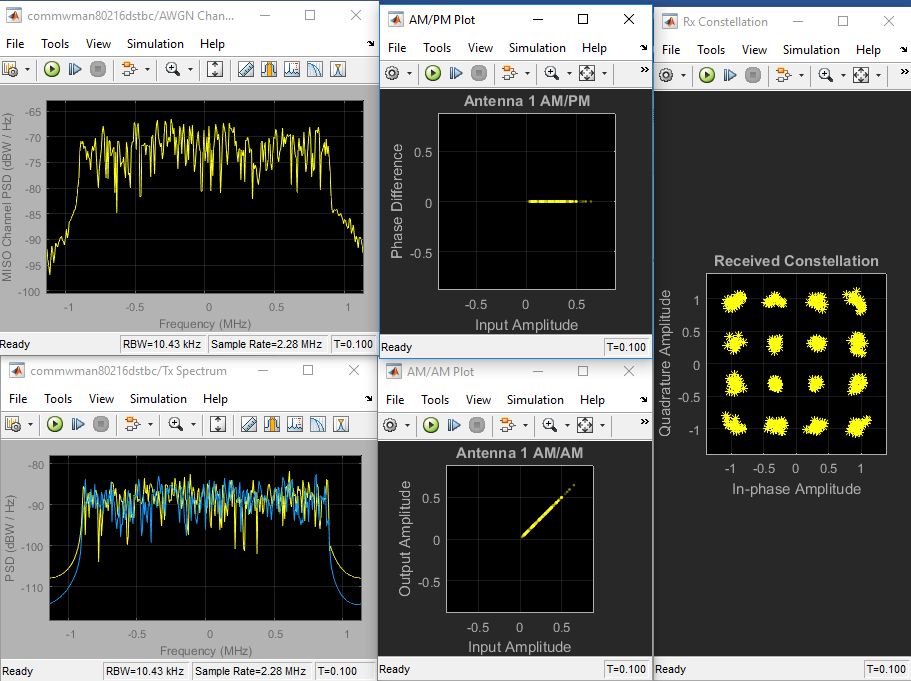Screen dimensions: 911x681
Task: Click scale axes icon in AM/PM Plot
Action: [587, 74]
